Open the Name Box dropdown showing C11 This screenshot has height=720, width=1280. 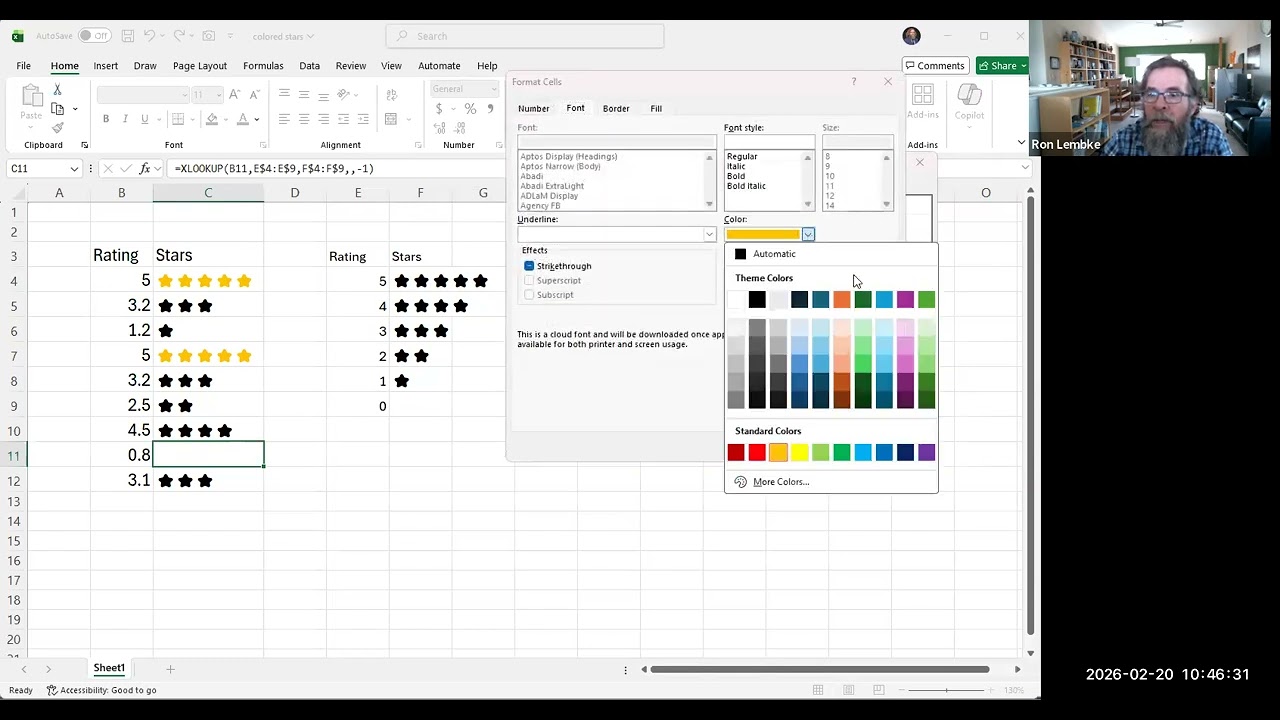coord(74,169)
